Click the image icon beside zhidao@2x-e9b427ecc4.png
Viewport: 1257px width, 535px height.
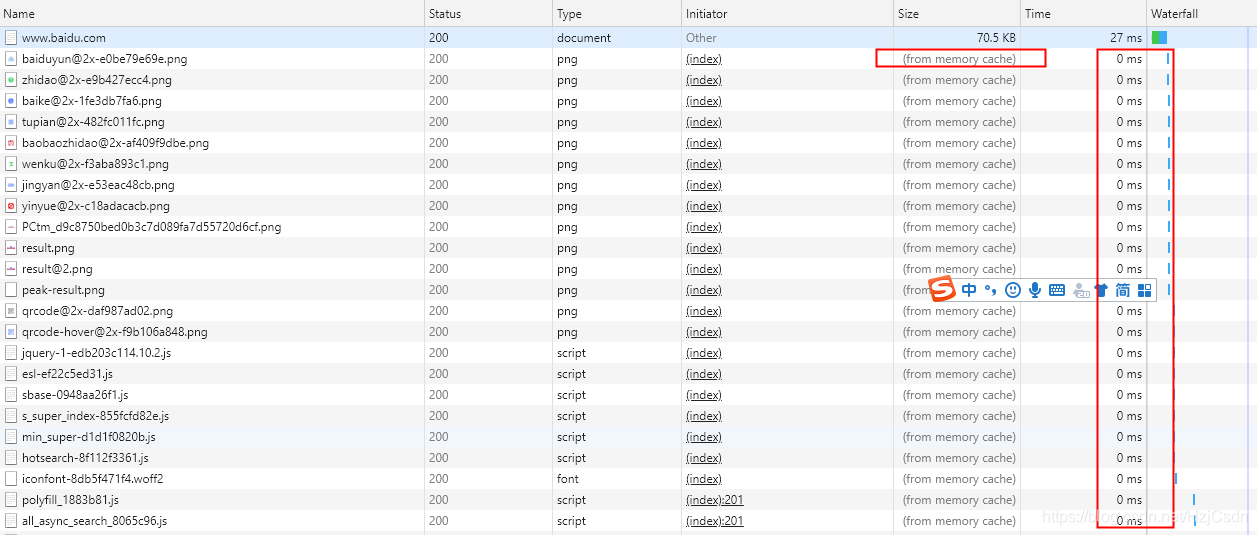(x=11, y=80)
